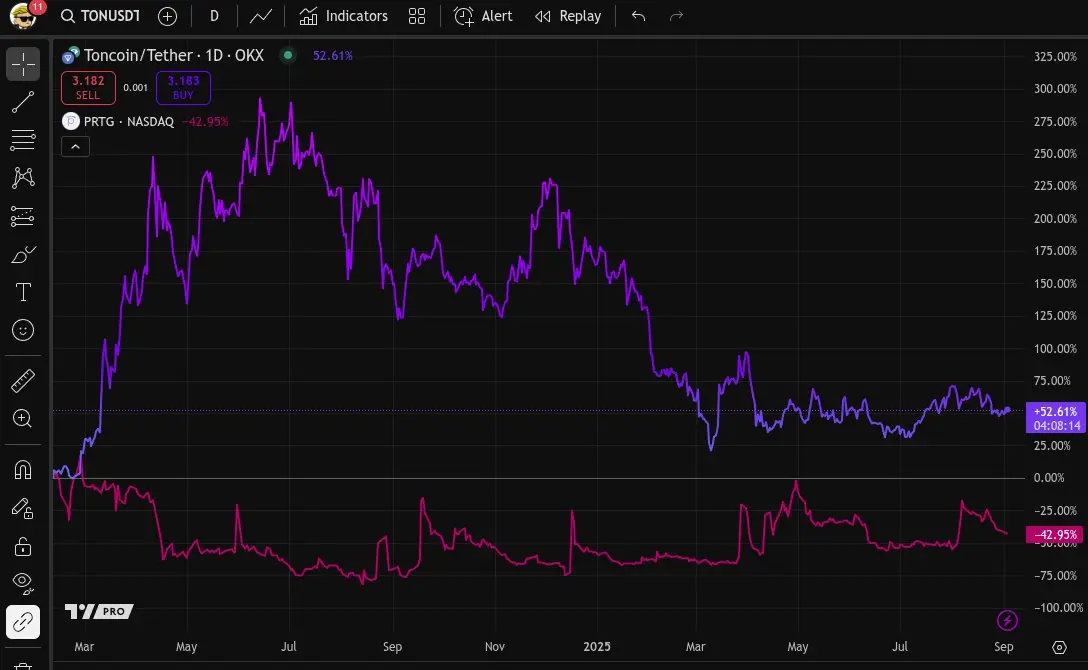Create an Alert
The width and height of the screenshot is (1088, 670).
pyautogui.click(x=483, y=16)
